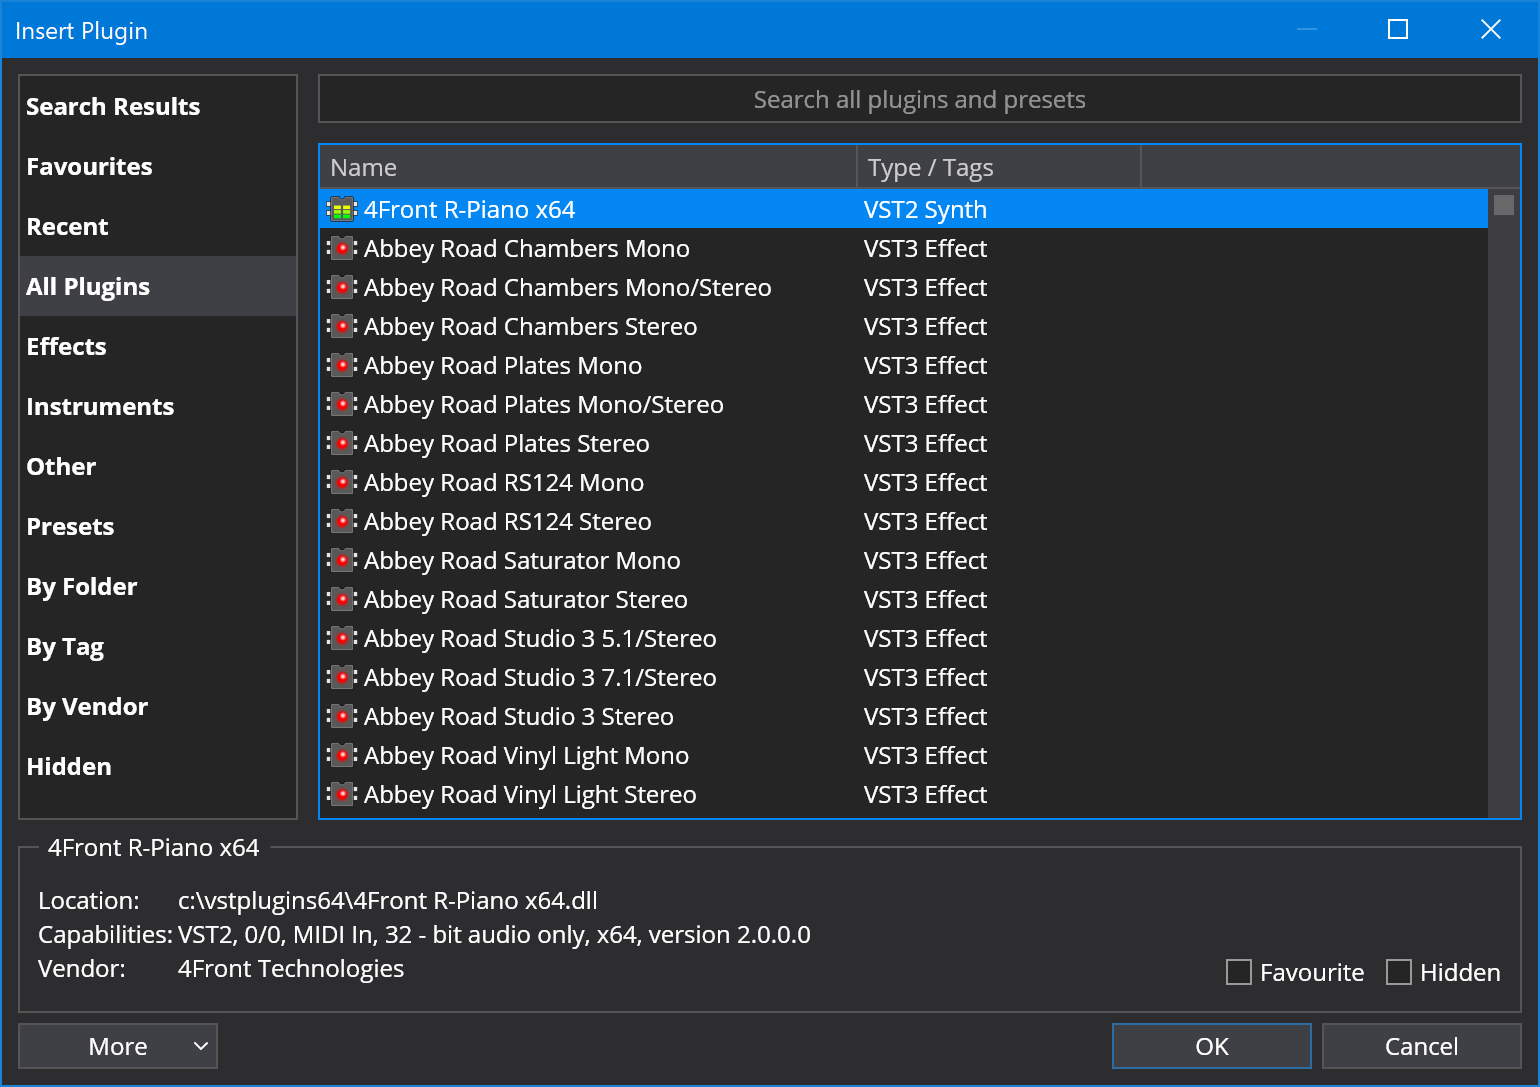The height and width of the screenshot is (1087, 1540).
Task: Click the Abbey Road Vinyl Light Mono icon
Action: [x=342, y=755]
